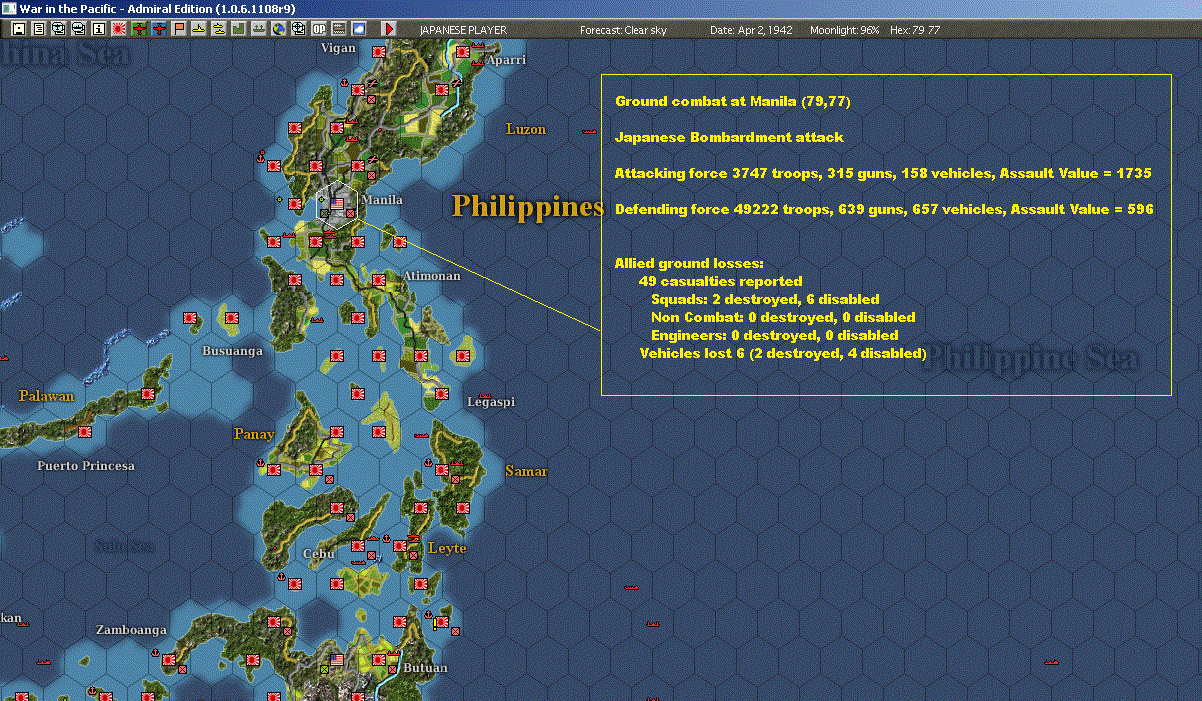Image resolution: width=1202 pixels, height=701 pixels.
Task: Click the Luzon island label
Action: [x=526, y=129]
